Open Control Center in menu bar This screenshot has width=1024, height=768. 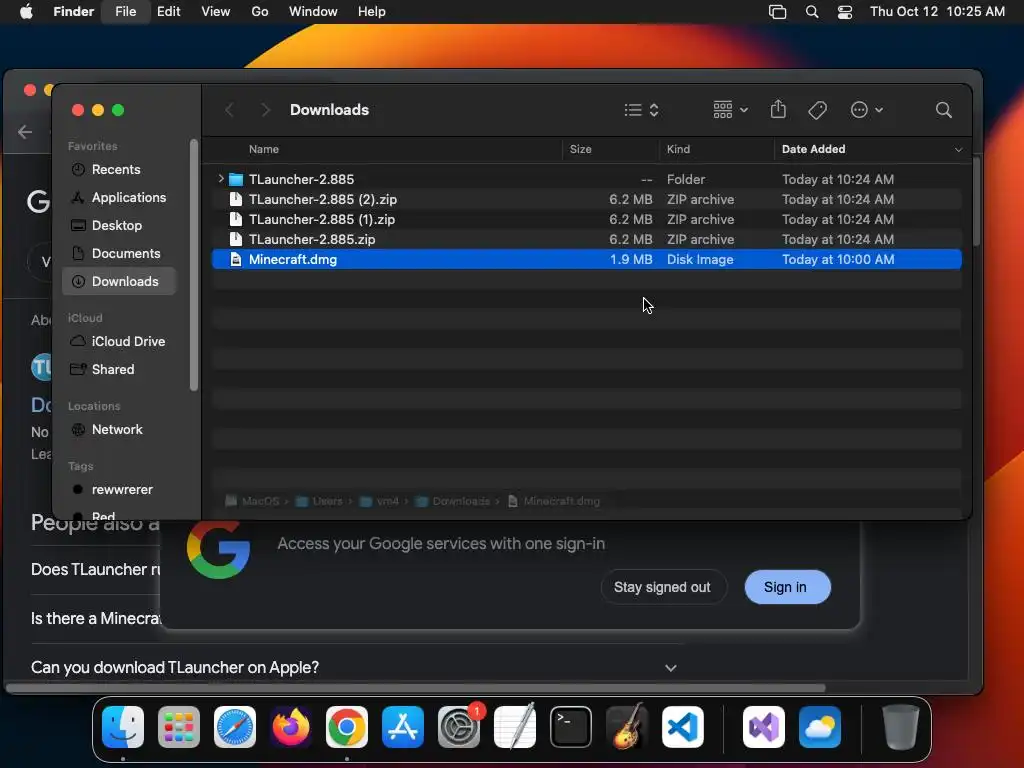(845, 12)
